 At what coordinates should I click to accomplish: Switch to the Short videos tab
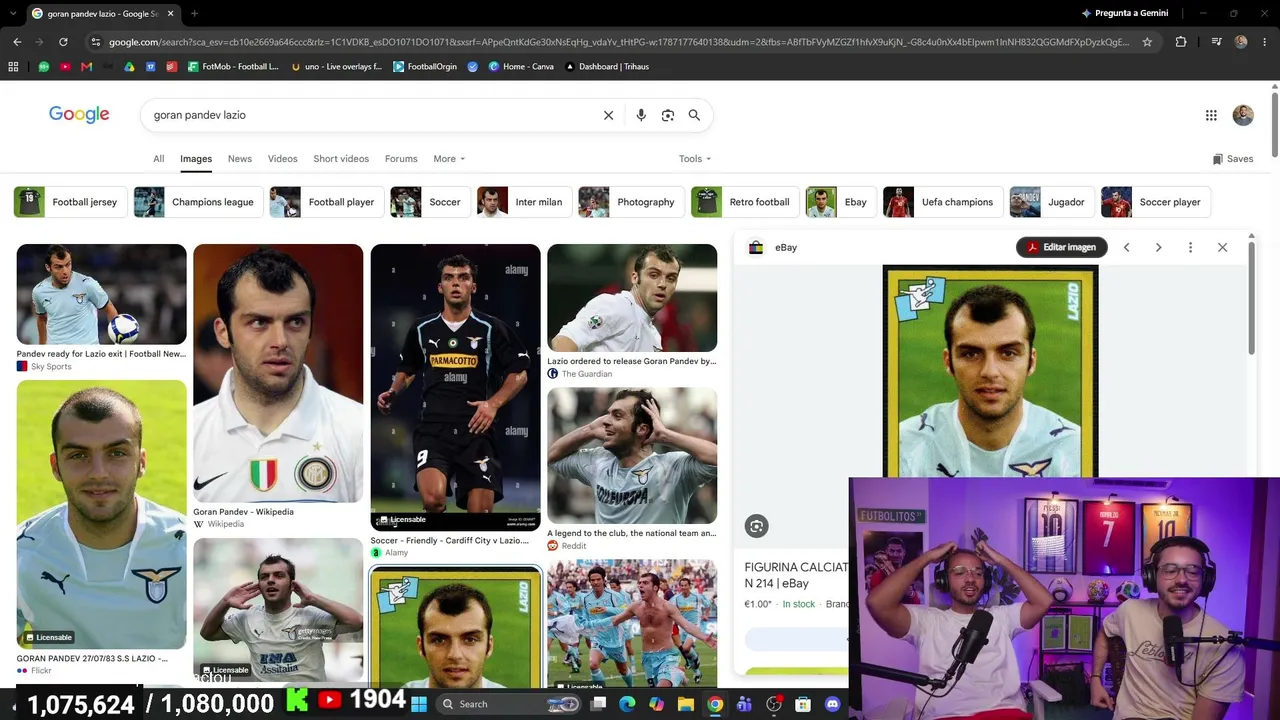tap(341, 159)
